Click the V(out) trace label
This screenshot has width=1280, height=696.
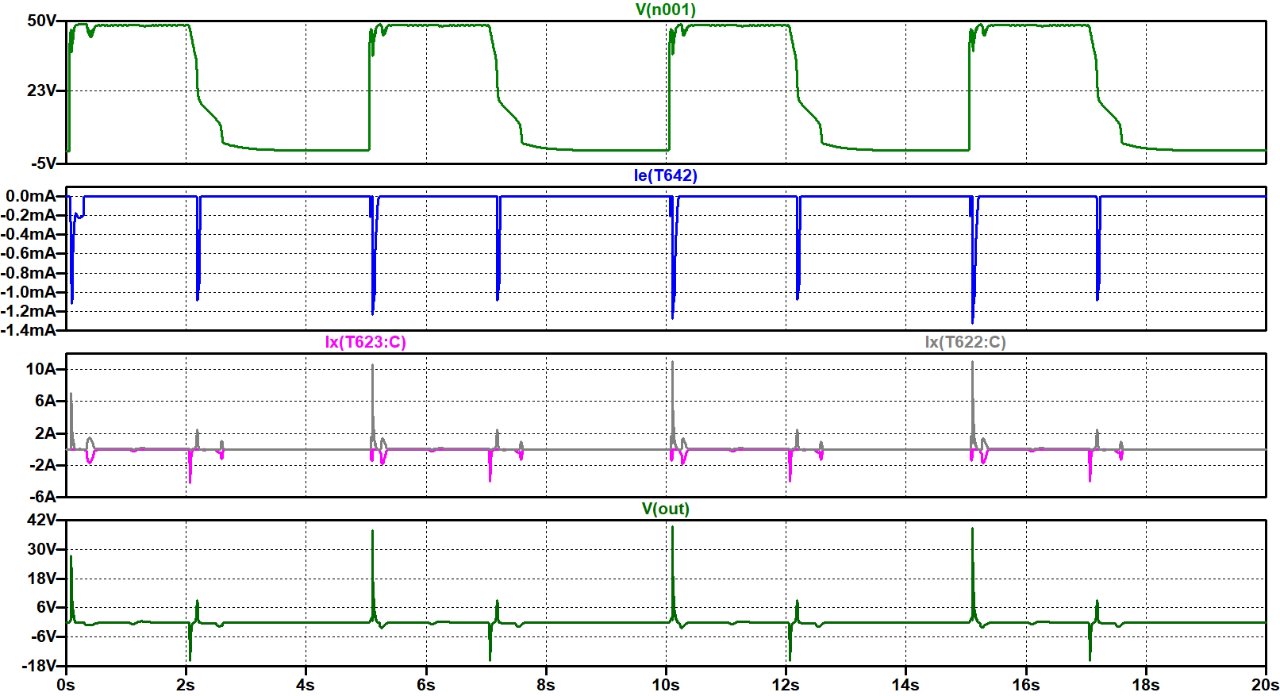(x=667, y=509)
